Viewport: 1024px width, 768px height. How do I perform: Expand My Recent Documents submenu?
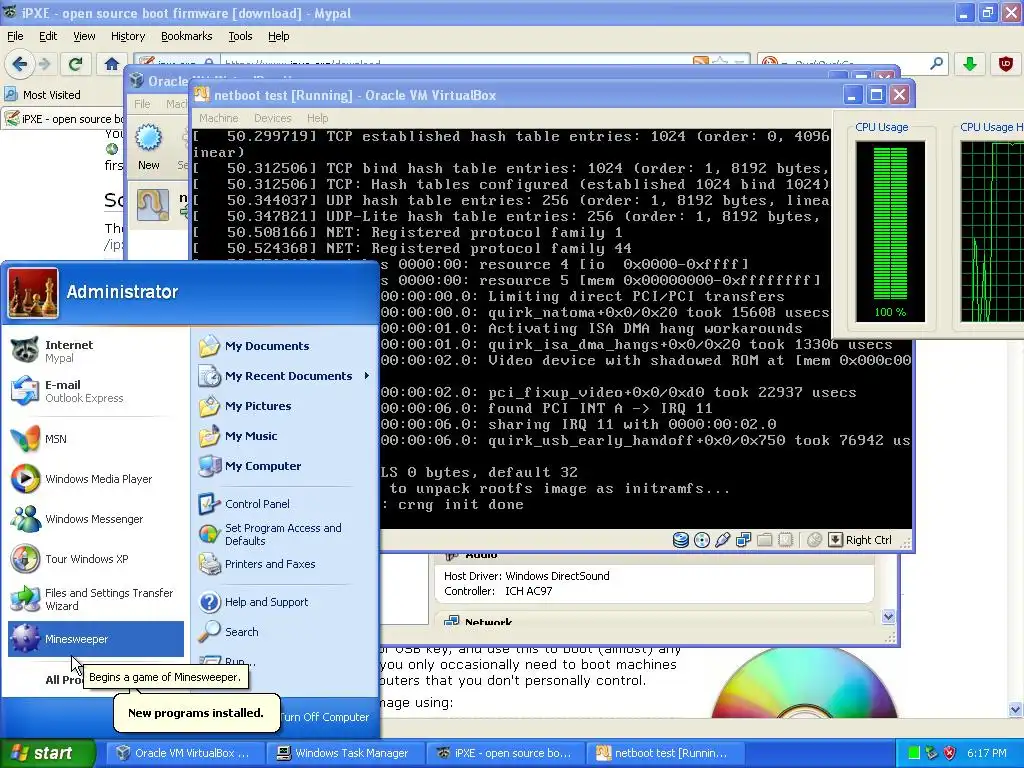(285, 376)
